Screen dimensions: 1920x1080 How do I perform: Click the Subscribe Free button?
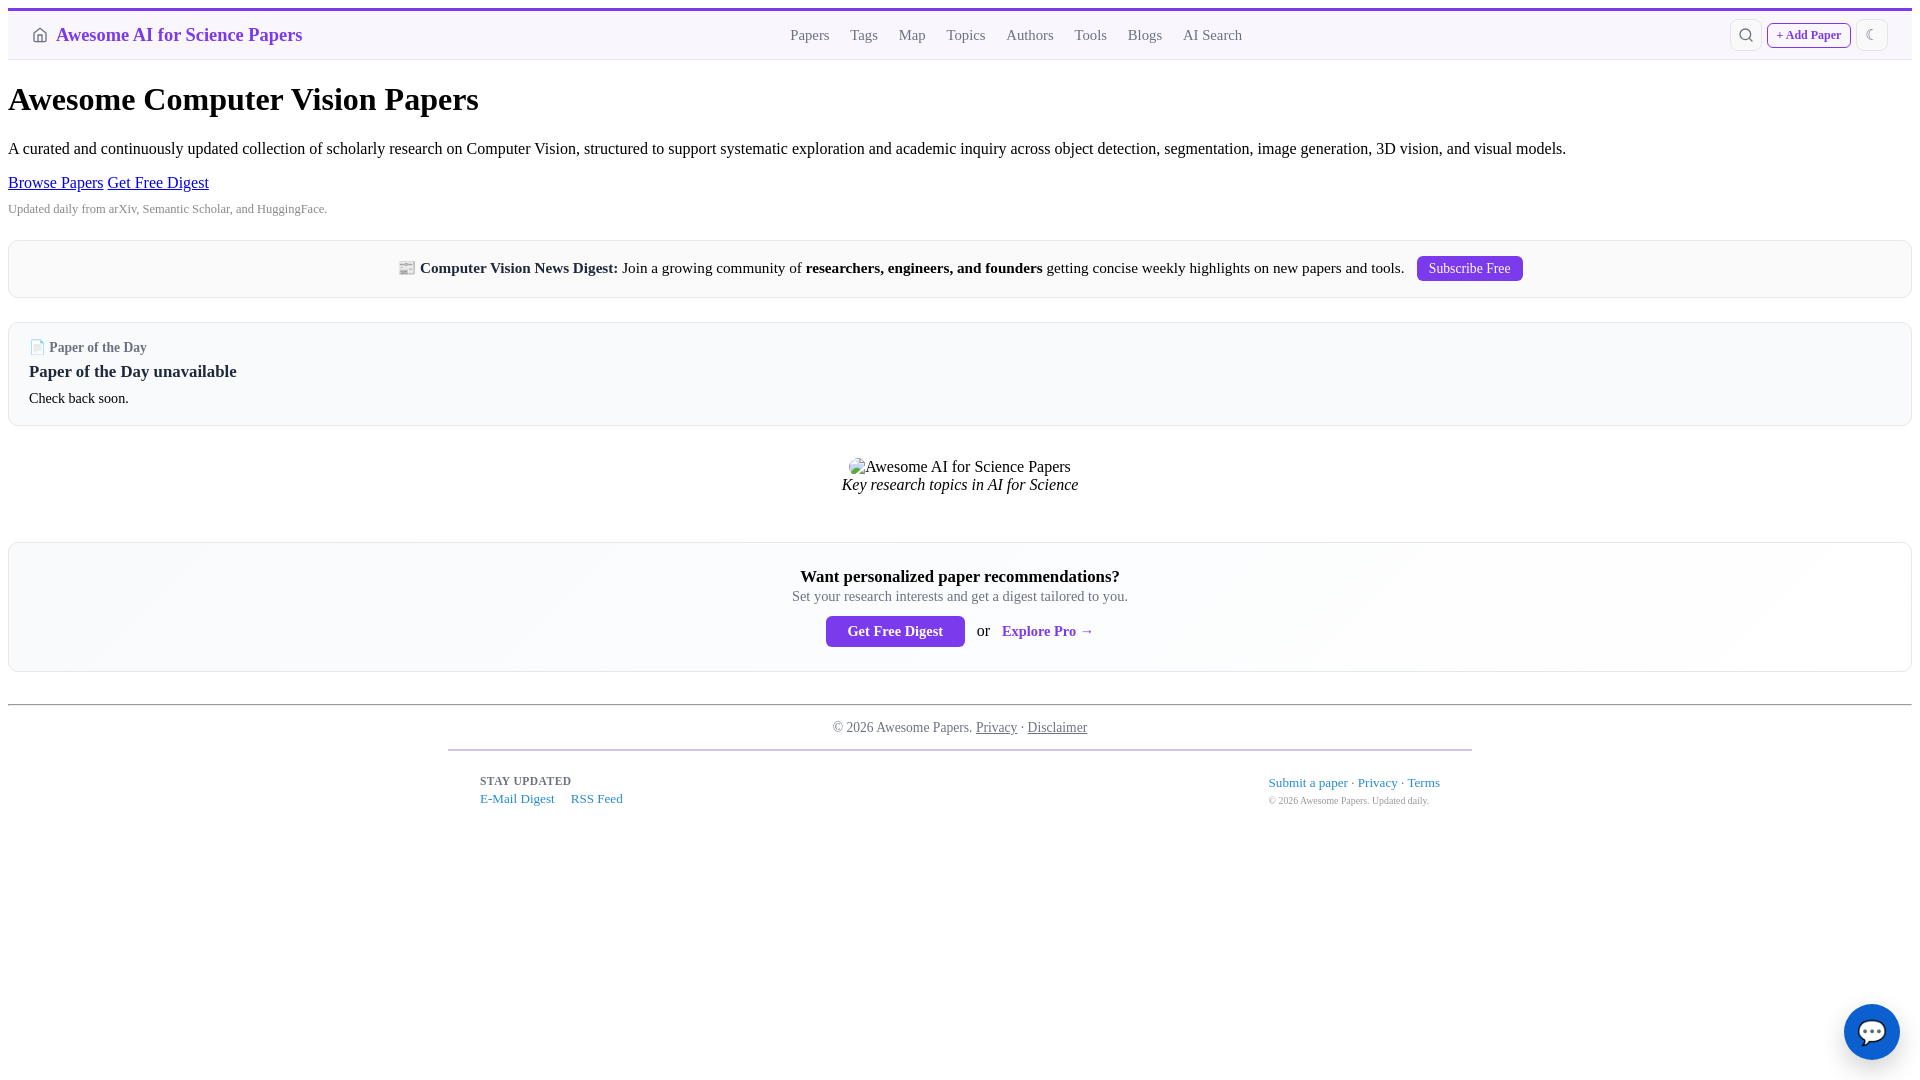point(1469,268)
